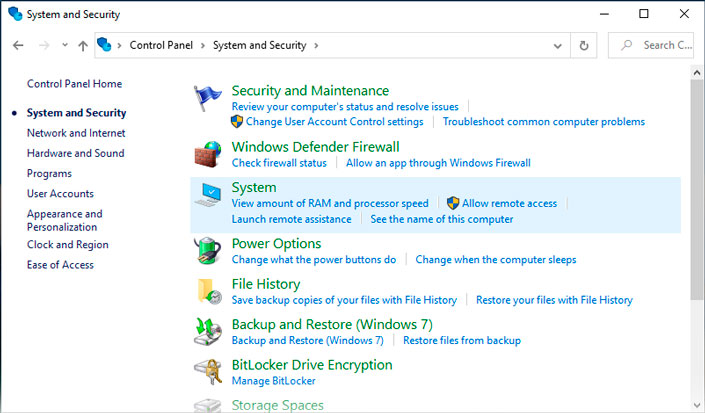Select System and Security in sidebar

click(76, 113)
